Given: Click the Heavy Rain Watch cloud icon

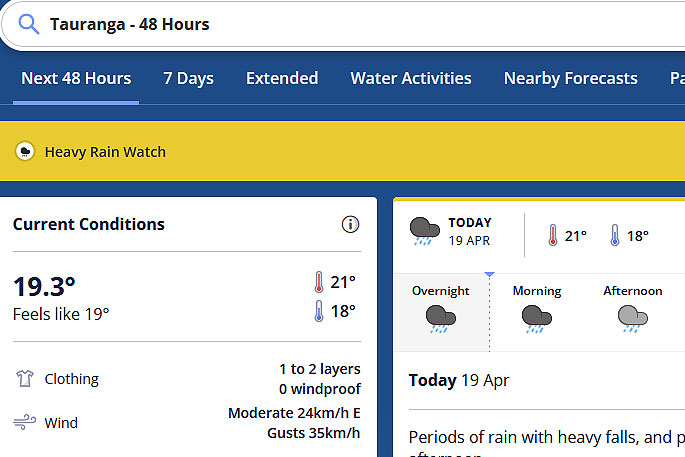Looking at the screenshot, I should (x=25, y=152).
